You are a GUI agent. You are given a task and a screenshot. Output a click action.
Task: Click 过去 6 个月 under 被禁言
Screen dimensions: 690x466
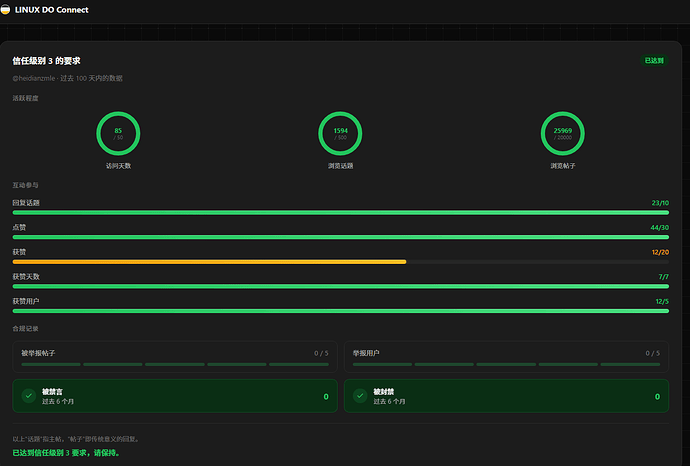[58, 402]
